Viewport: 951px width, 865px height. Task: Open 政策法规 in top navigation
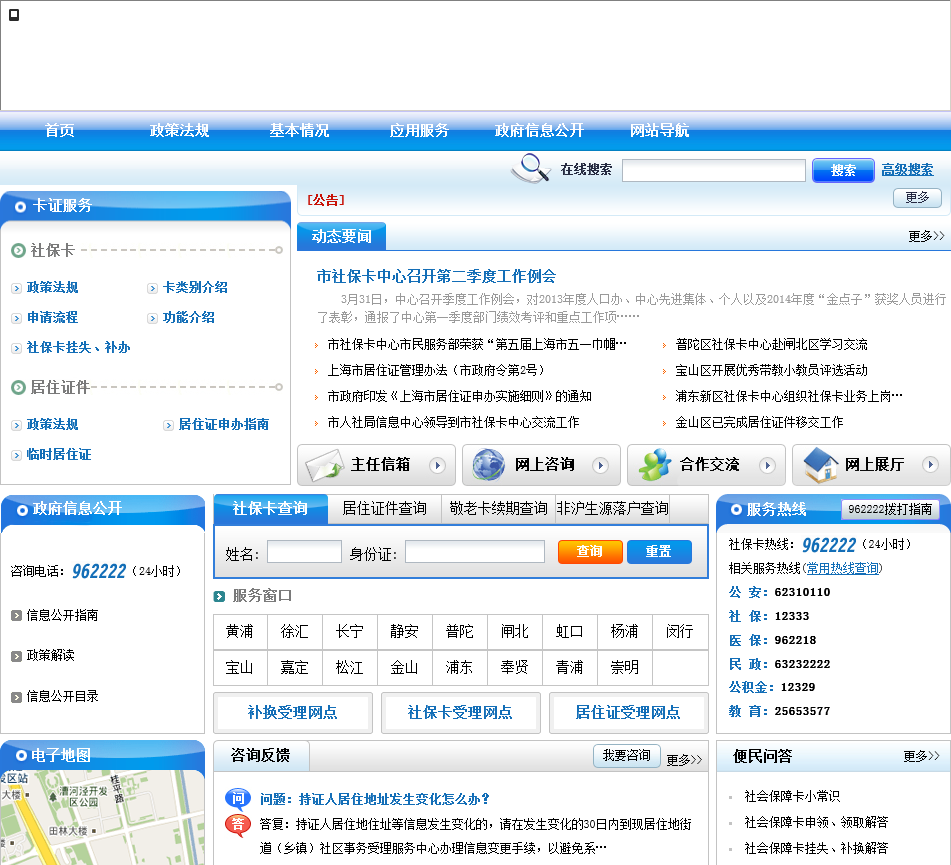point(179,131)
